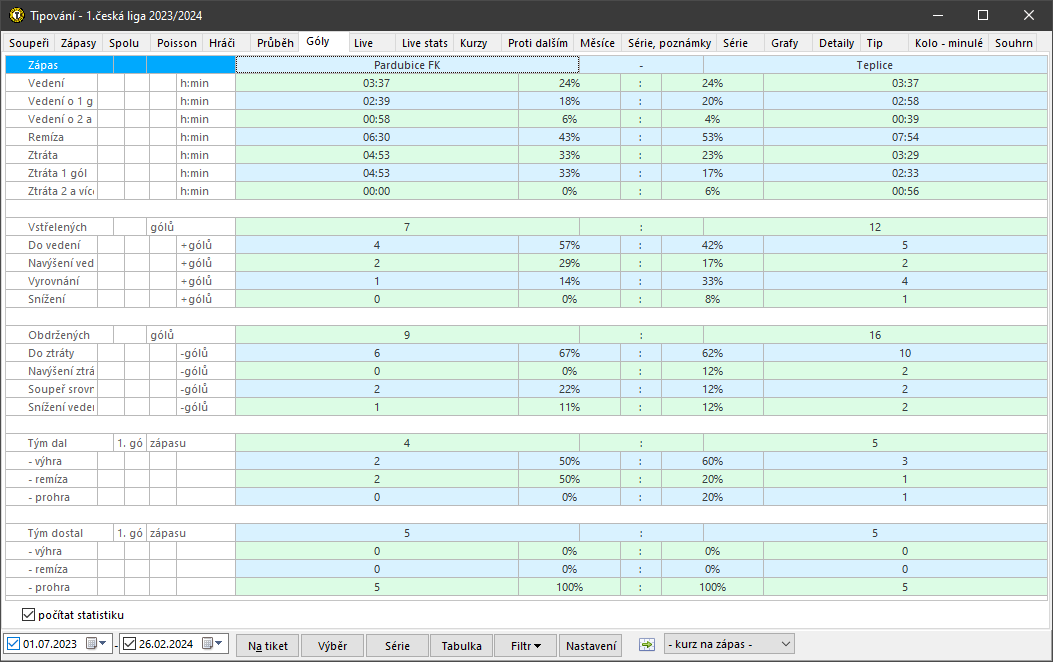The height and width of the screenshot is (662, 1053).
Task: Switch to the Souhrn tab
Action: 1013,43
